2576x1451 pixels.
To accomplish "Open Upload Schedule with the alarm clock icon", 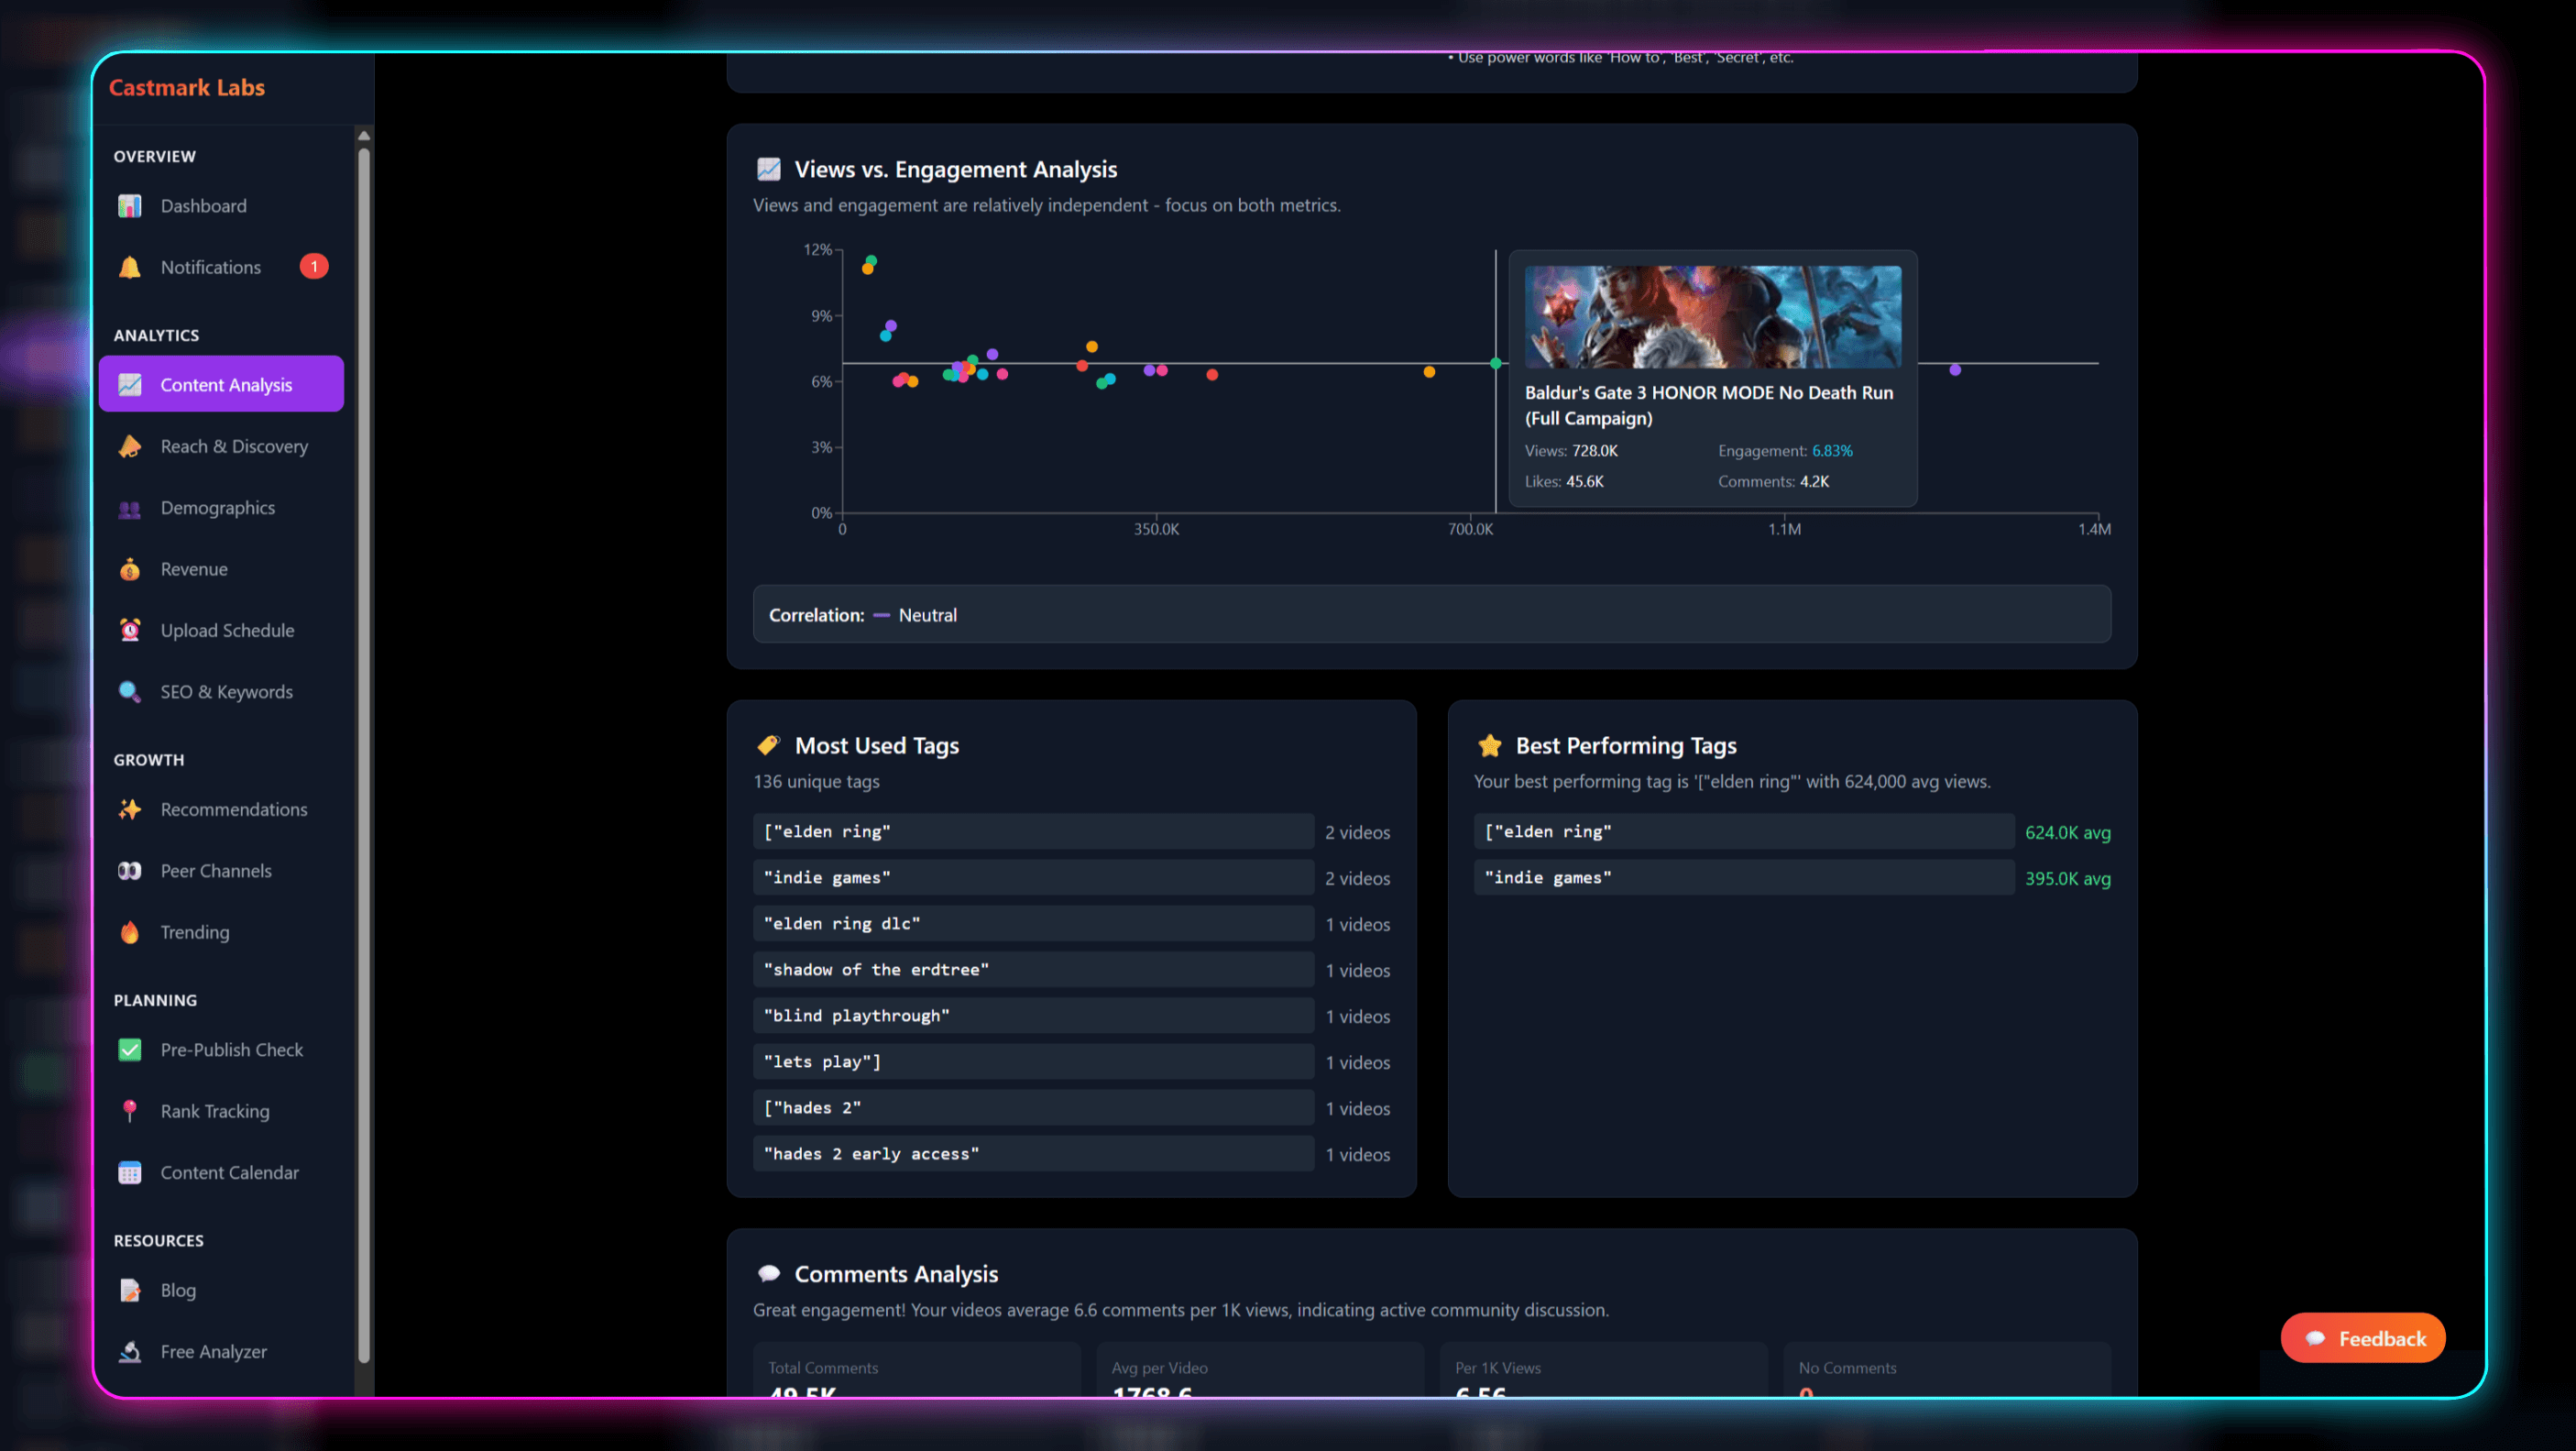I will [131, 630].
